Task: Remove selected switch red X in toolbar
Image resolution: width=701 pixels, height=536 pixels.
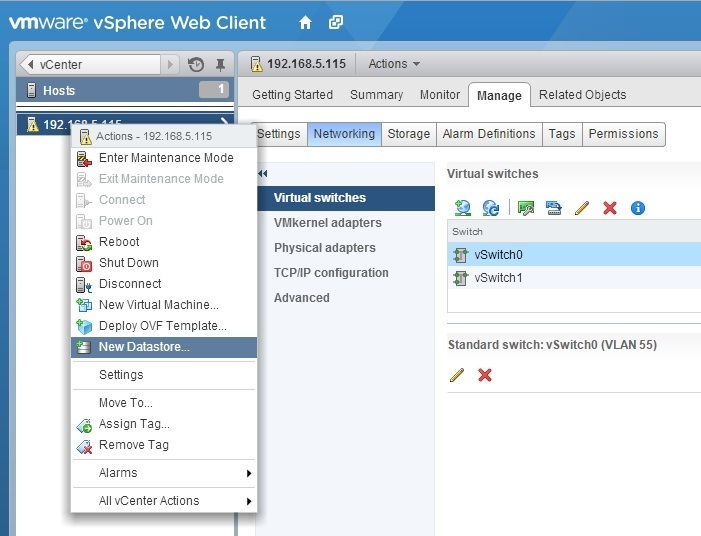Action: click(x=610, y=208)
